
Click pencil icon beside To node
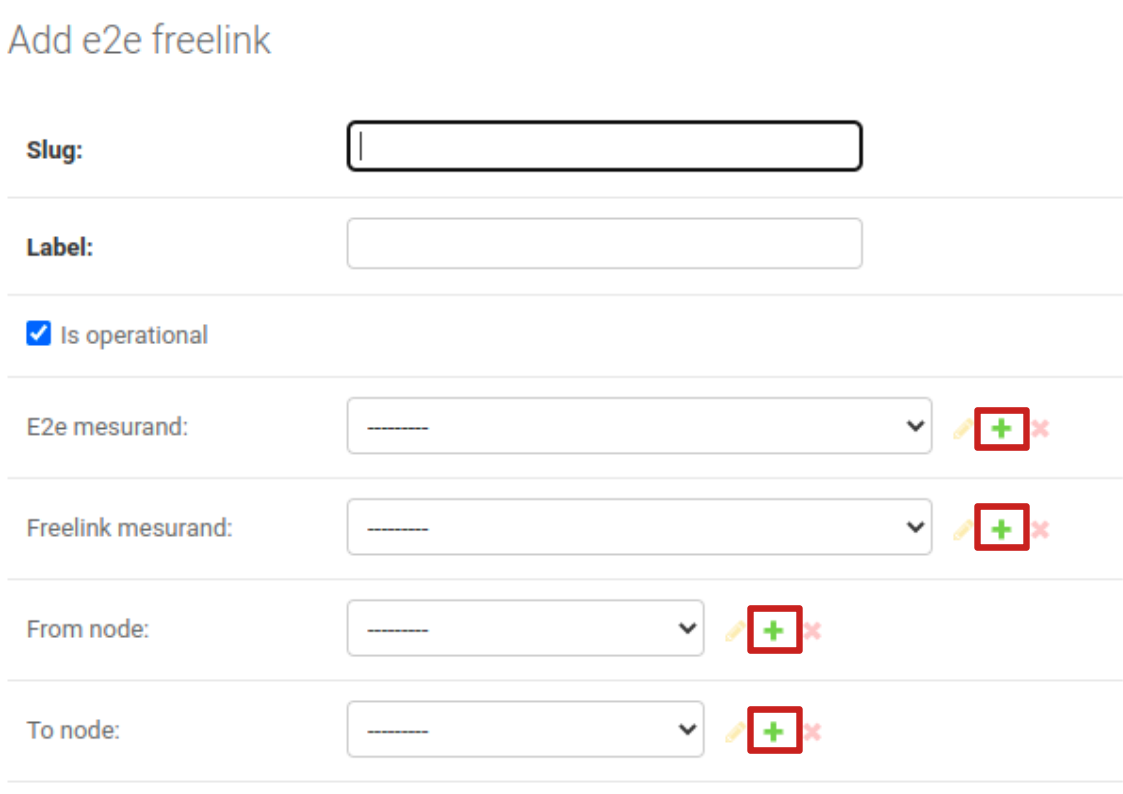click(x=735, y=732)
